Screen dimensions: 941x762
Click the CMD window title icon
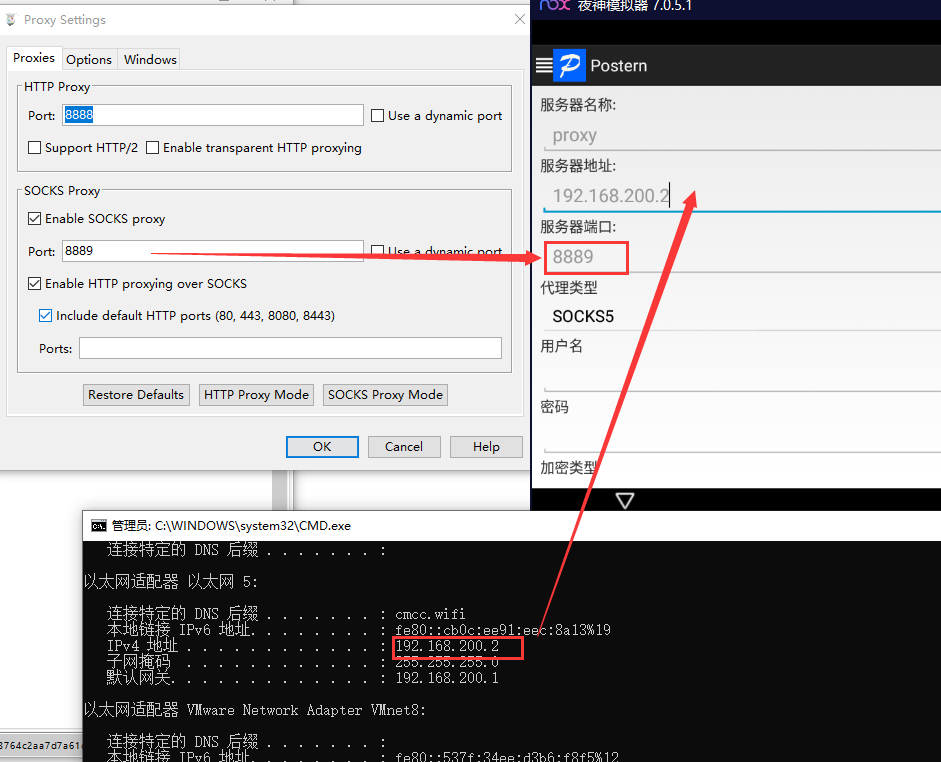coord(98,525)
